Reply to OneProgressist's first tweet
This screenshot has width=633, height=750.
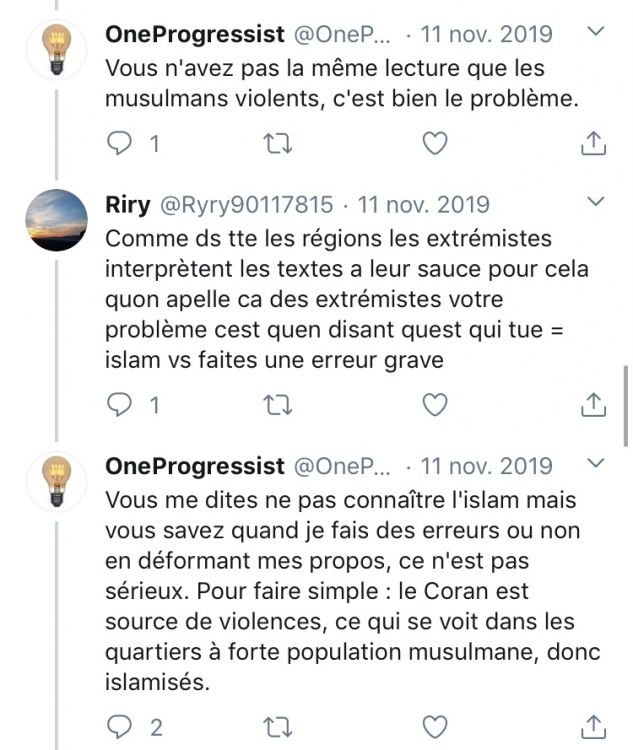click(x=120, y=144)
